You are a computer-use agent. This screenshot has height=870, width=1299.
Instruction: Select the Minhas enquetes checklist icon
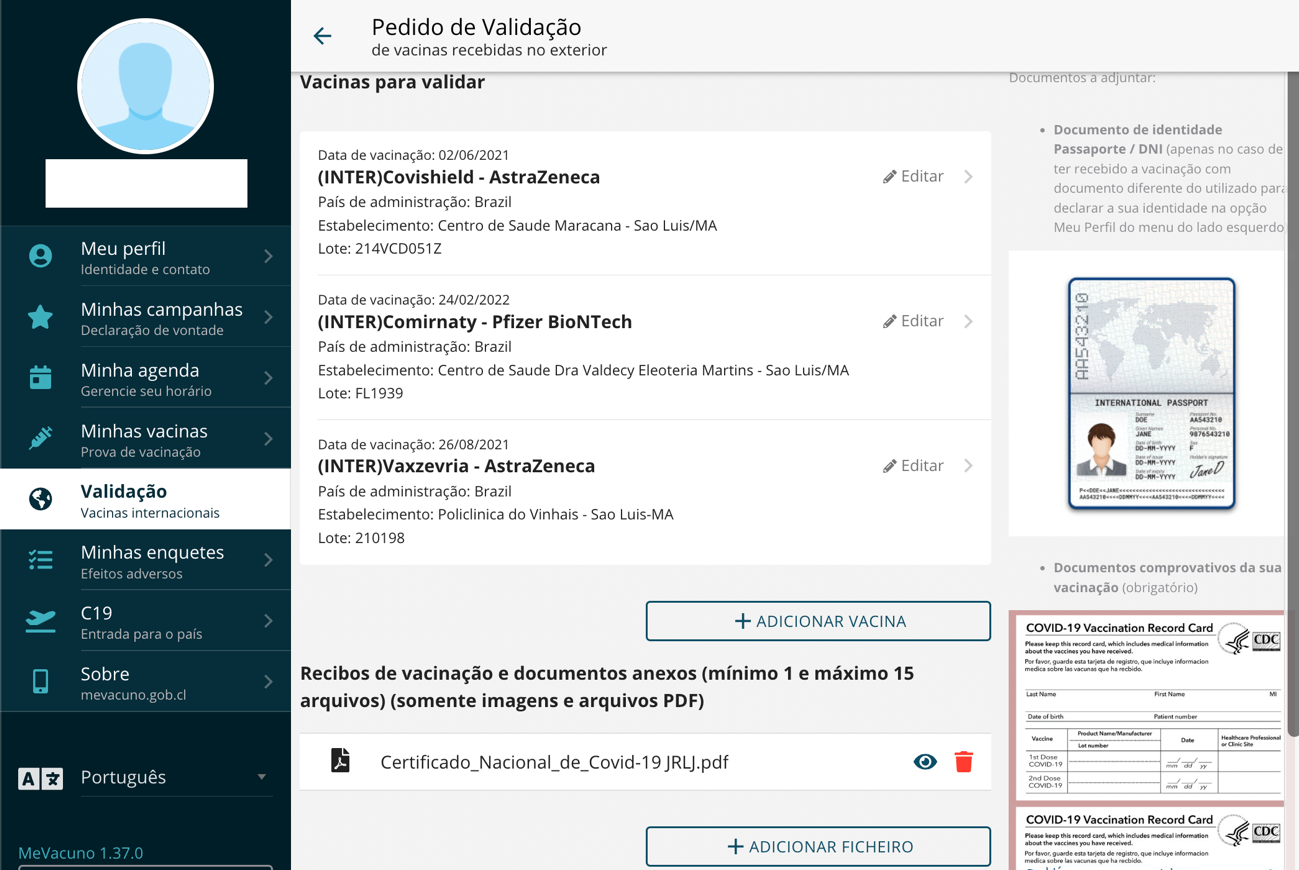pyautogui.click(x=40, y=560)
